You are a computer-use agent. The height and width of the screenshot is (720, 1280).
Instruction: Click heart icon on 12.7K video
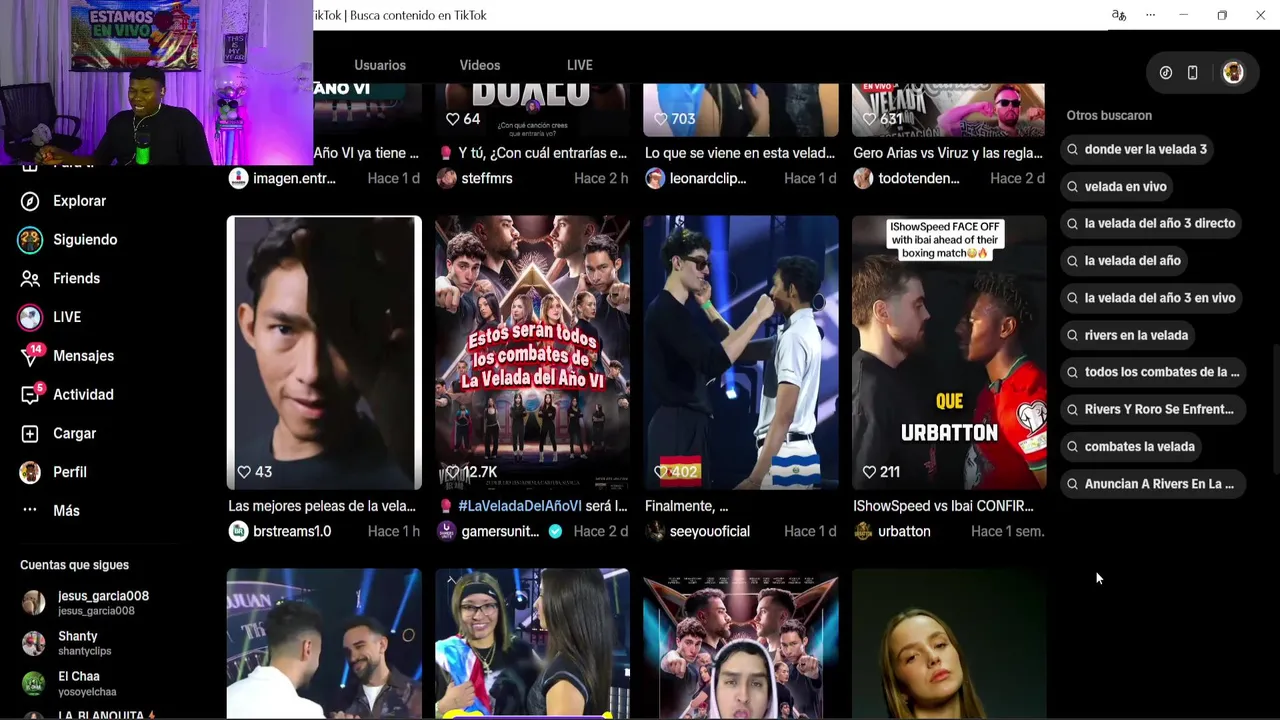click(452, 472)
